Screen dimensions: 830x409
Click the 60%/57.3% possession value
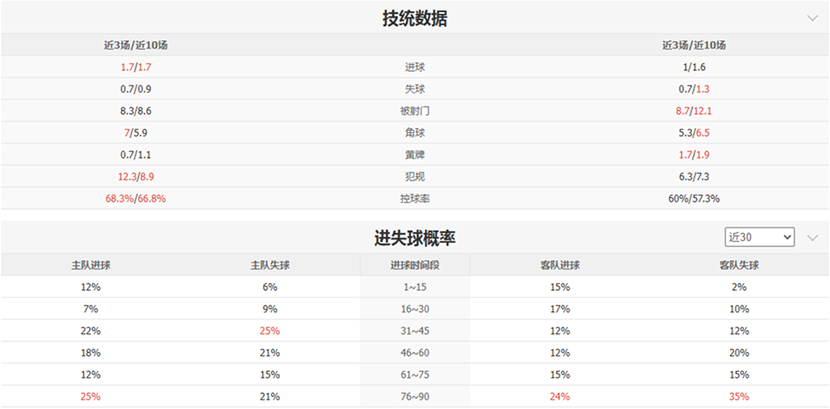click(693, 199)
